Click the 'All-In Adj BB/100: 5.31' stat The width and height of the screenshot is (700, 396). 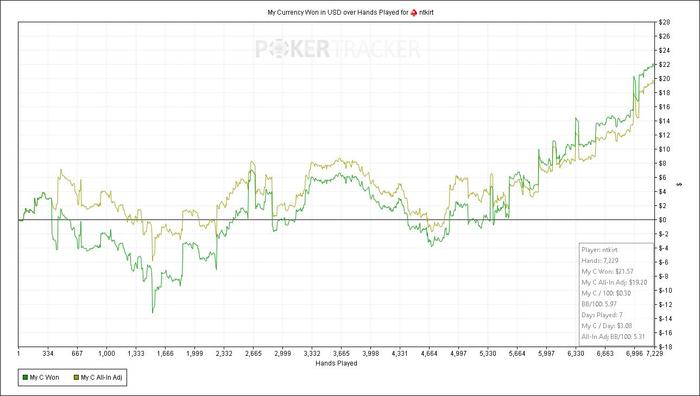(x=613, y=337)
